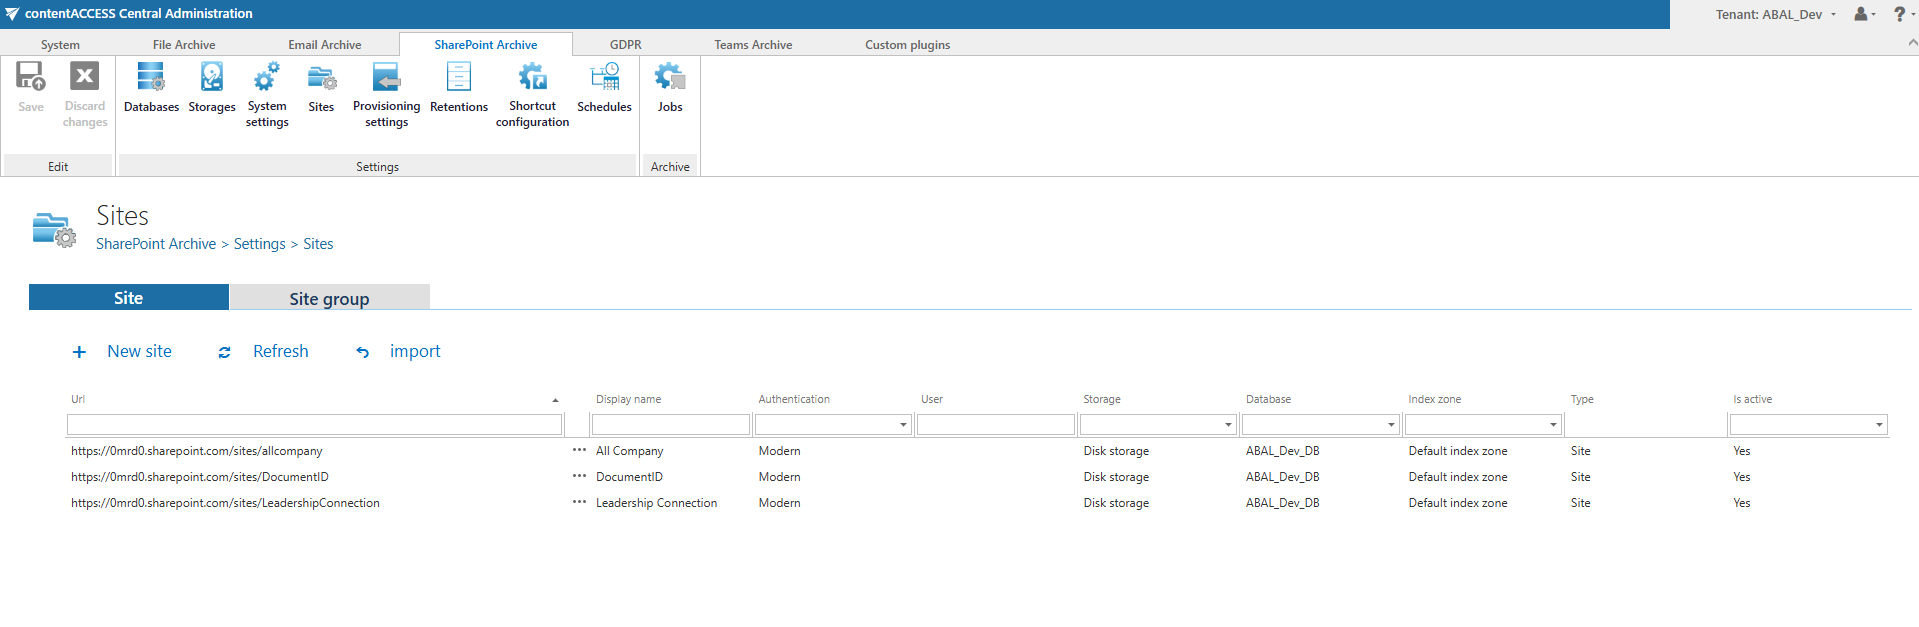Click the User filter input field
The height and width of the screenshot is (627, 1919).
pyautogui.click(x=996, y=425)
